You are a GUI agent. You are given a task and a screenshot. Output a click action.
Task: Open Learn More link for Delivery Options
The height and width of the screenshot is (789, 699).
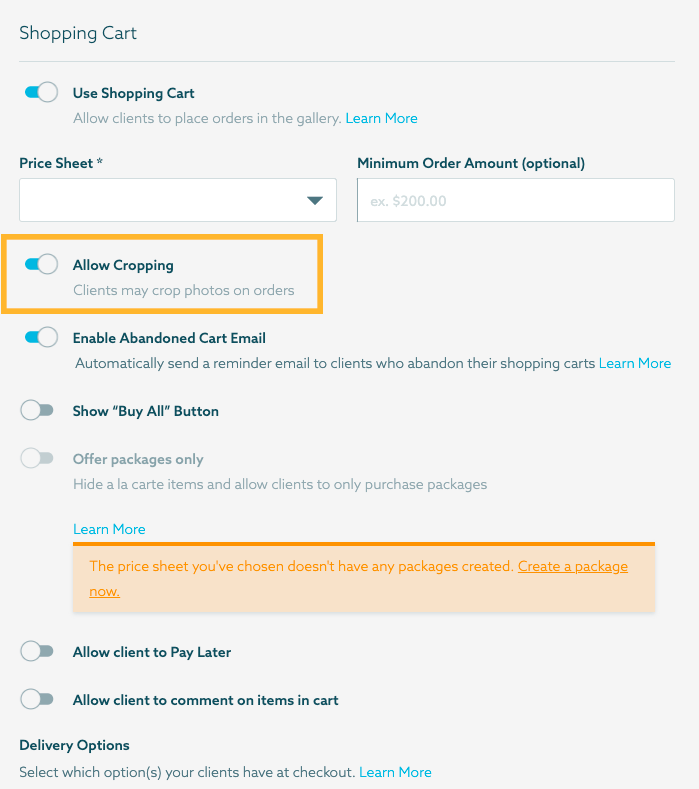coord(395,772)
